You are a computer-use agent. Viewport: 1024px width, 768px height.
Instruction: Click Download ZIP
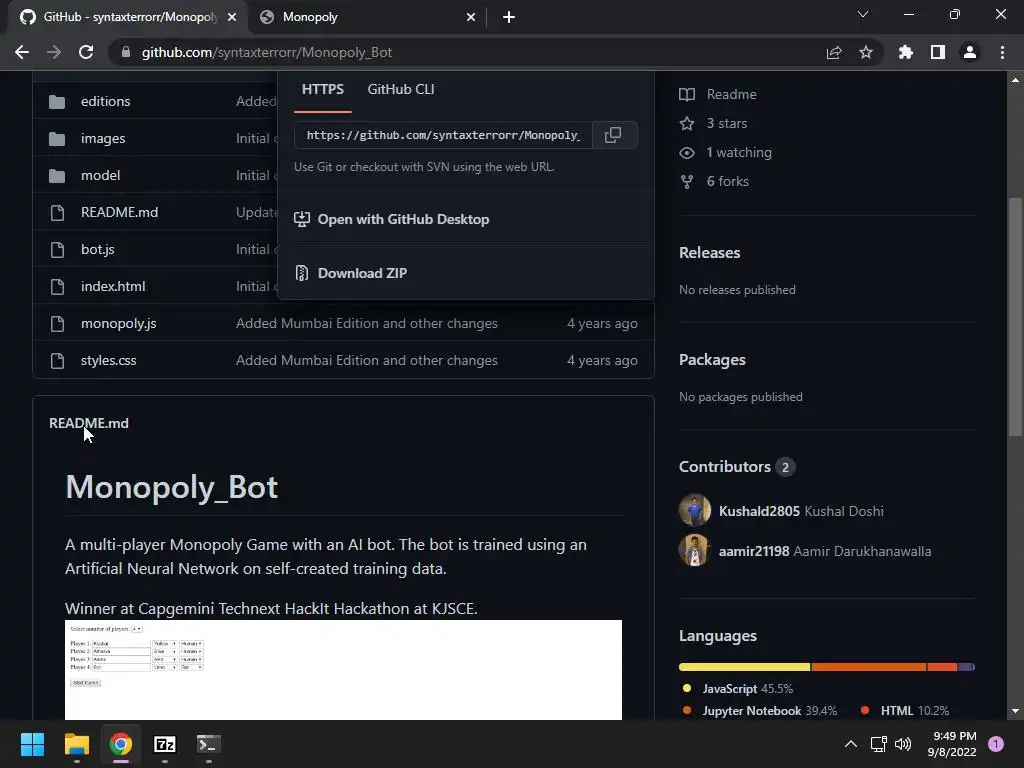362,273
